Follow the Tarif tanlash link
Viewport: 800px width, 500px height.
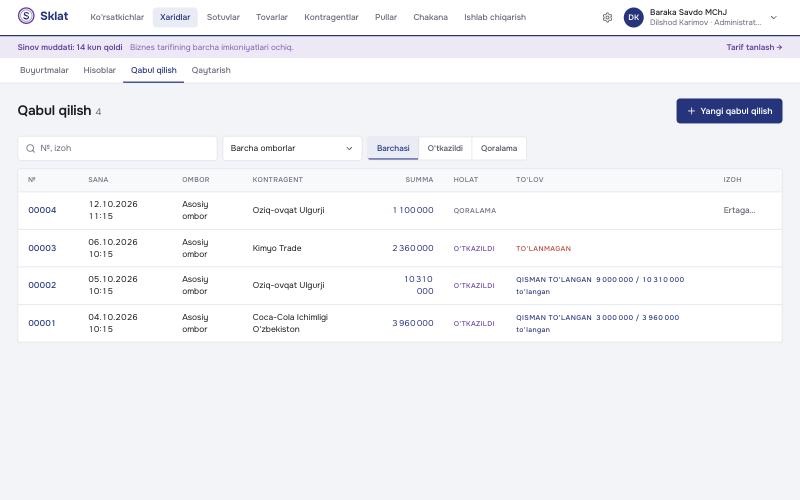pyautogui.click(x=754, y=47)
